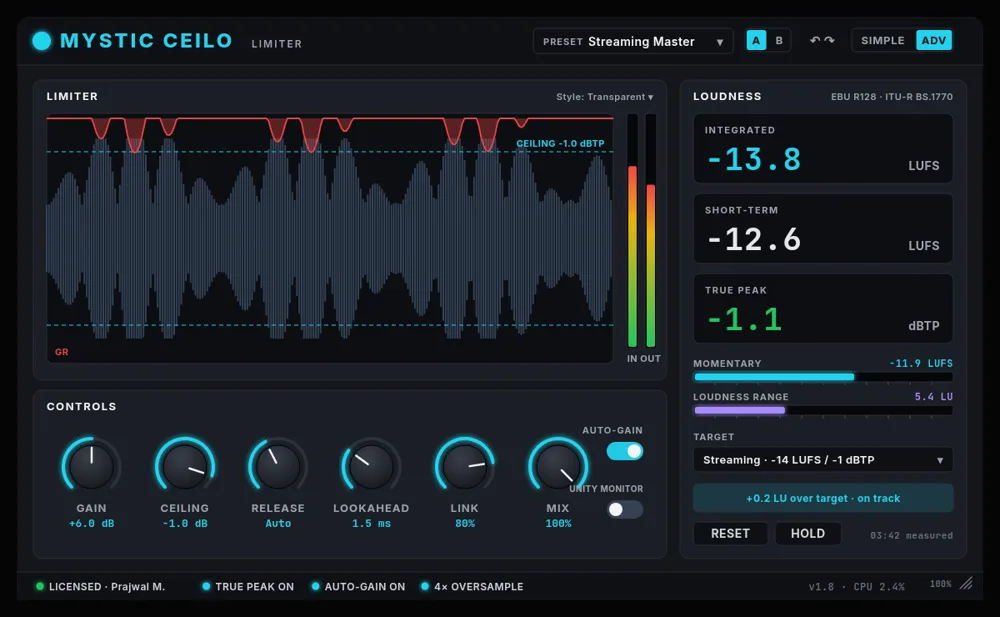Click the 5.4 LU range value
Screen dimensions: 1000x617
934,396
